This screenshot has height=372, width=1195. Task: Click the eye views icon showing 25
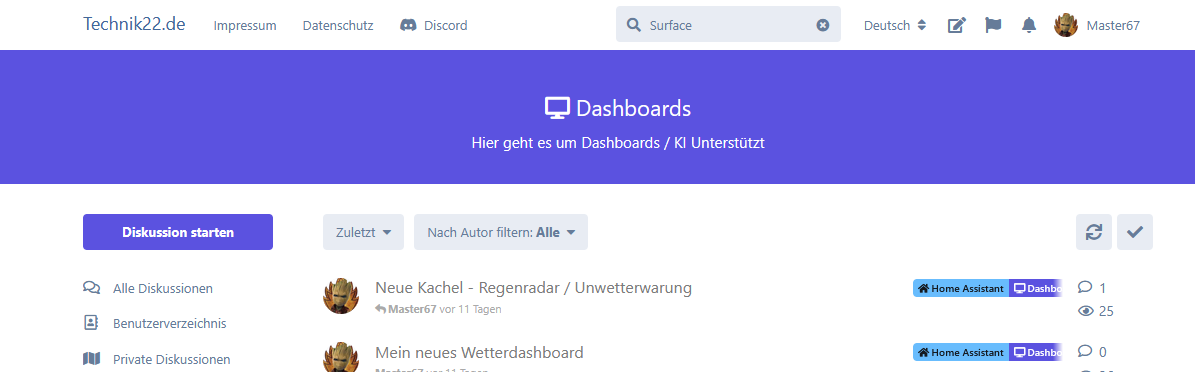click(x=1086, y=311)
